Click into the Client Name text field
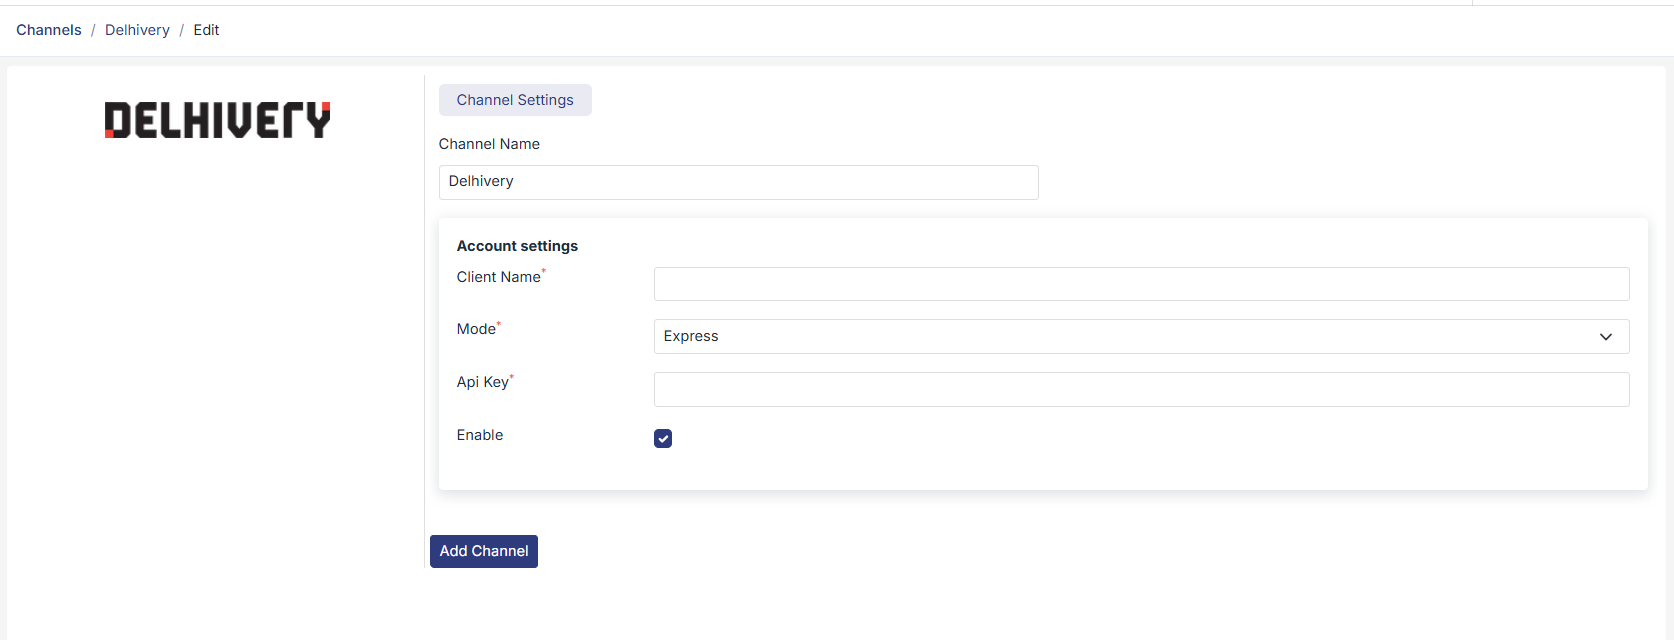Viewport: 1674px width, 640px height. pyautogui.click(x=1140, y=284)
